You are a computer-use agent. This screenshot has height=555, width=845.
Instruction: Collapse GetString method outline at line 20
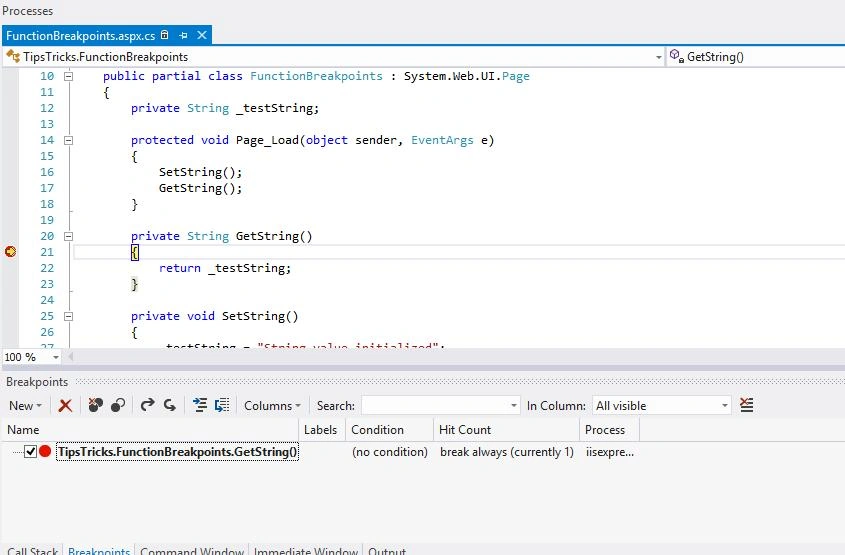point(68,236)
